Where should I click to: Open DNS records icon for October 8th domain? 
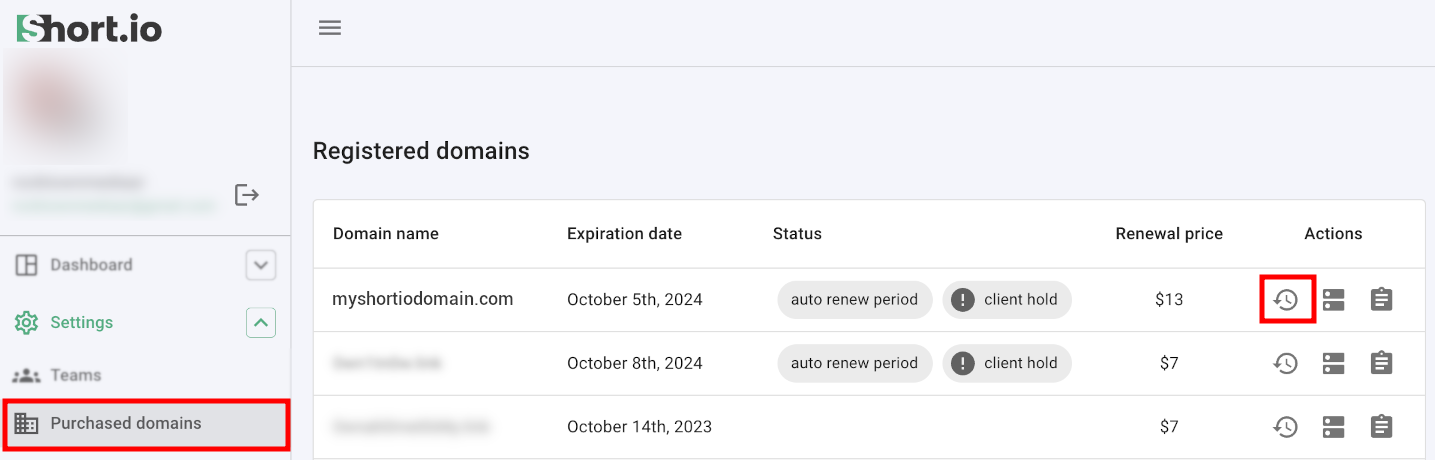click(x=1333, y=363)
